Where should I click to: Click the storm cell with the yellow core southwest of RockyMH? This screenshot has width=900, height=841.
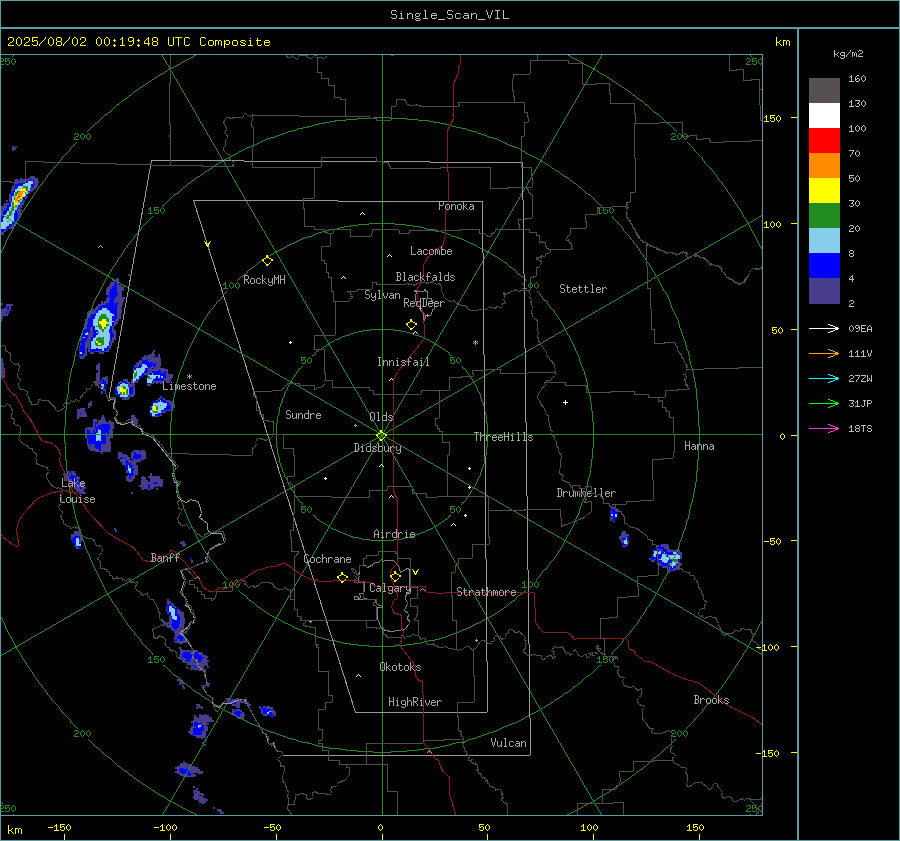point(102,325)
